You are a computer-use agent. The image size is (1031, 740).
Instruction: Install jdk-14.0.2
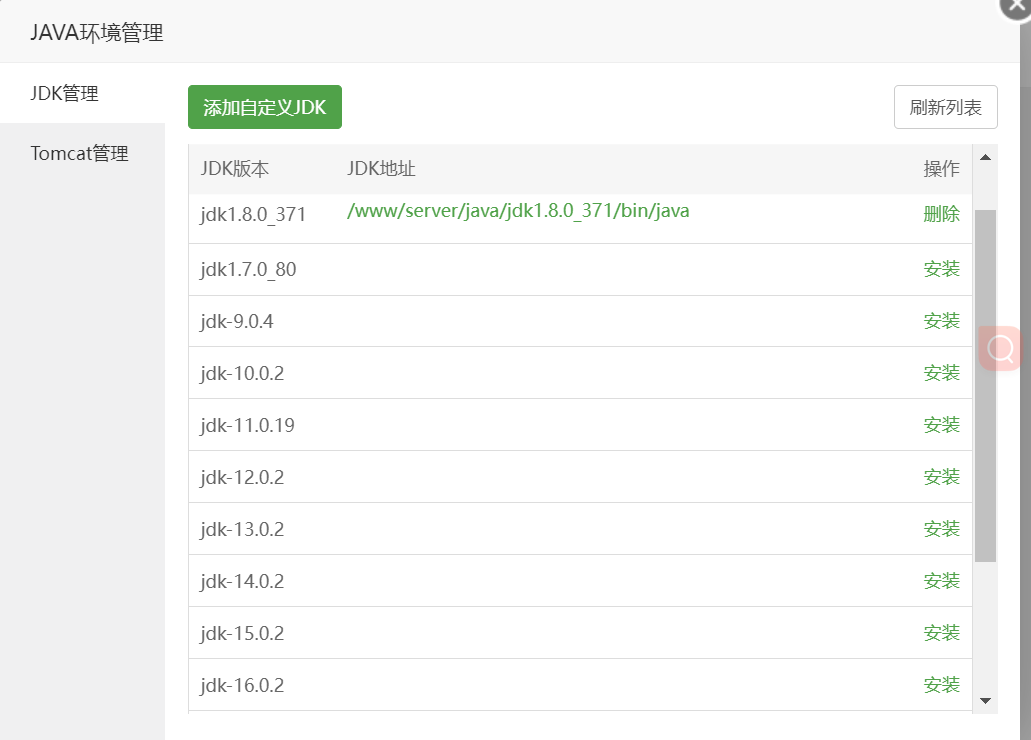click(x=941, y=581)
